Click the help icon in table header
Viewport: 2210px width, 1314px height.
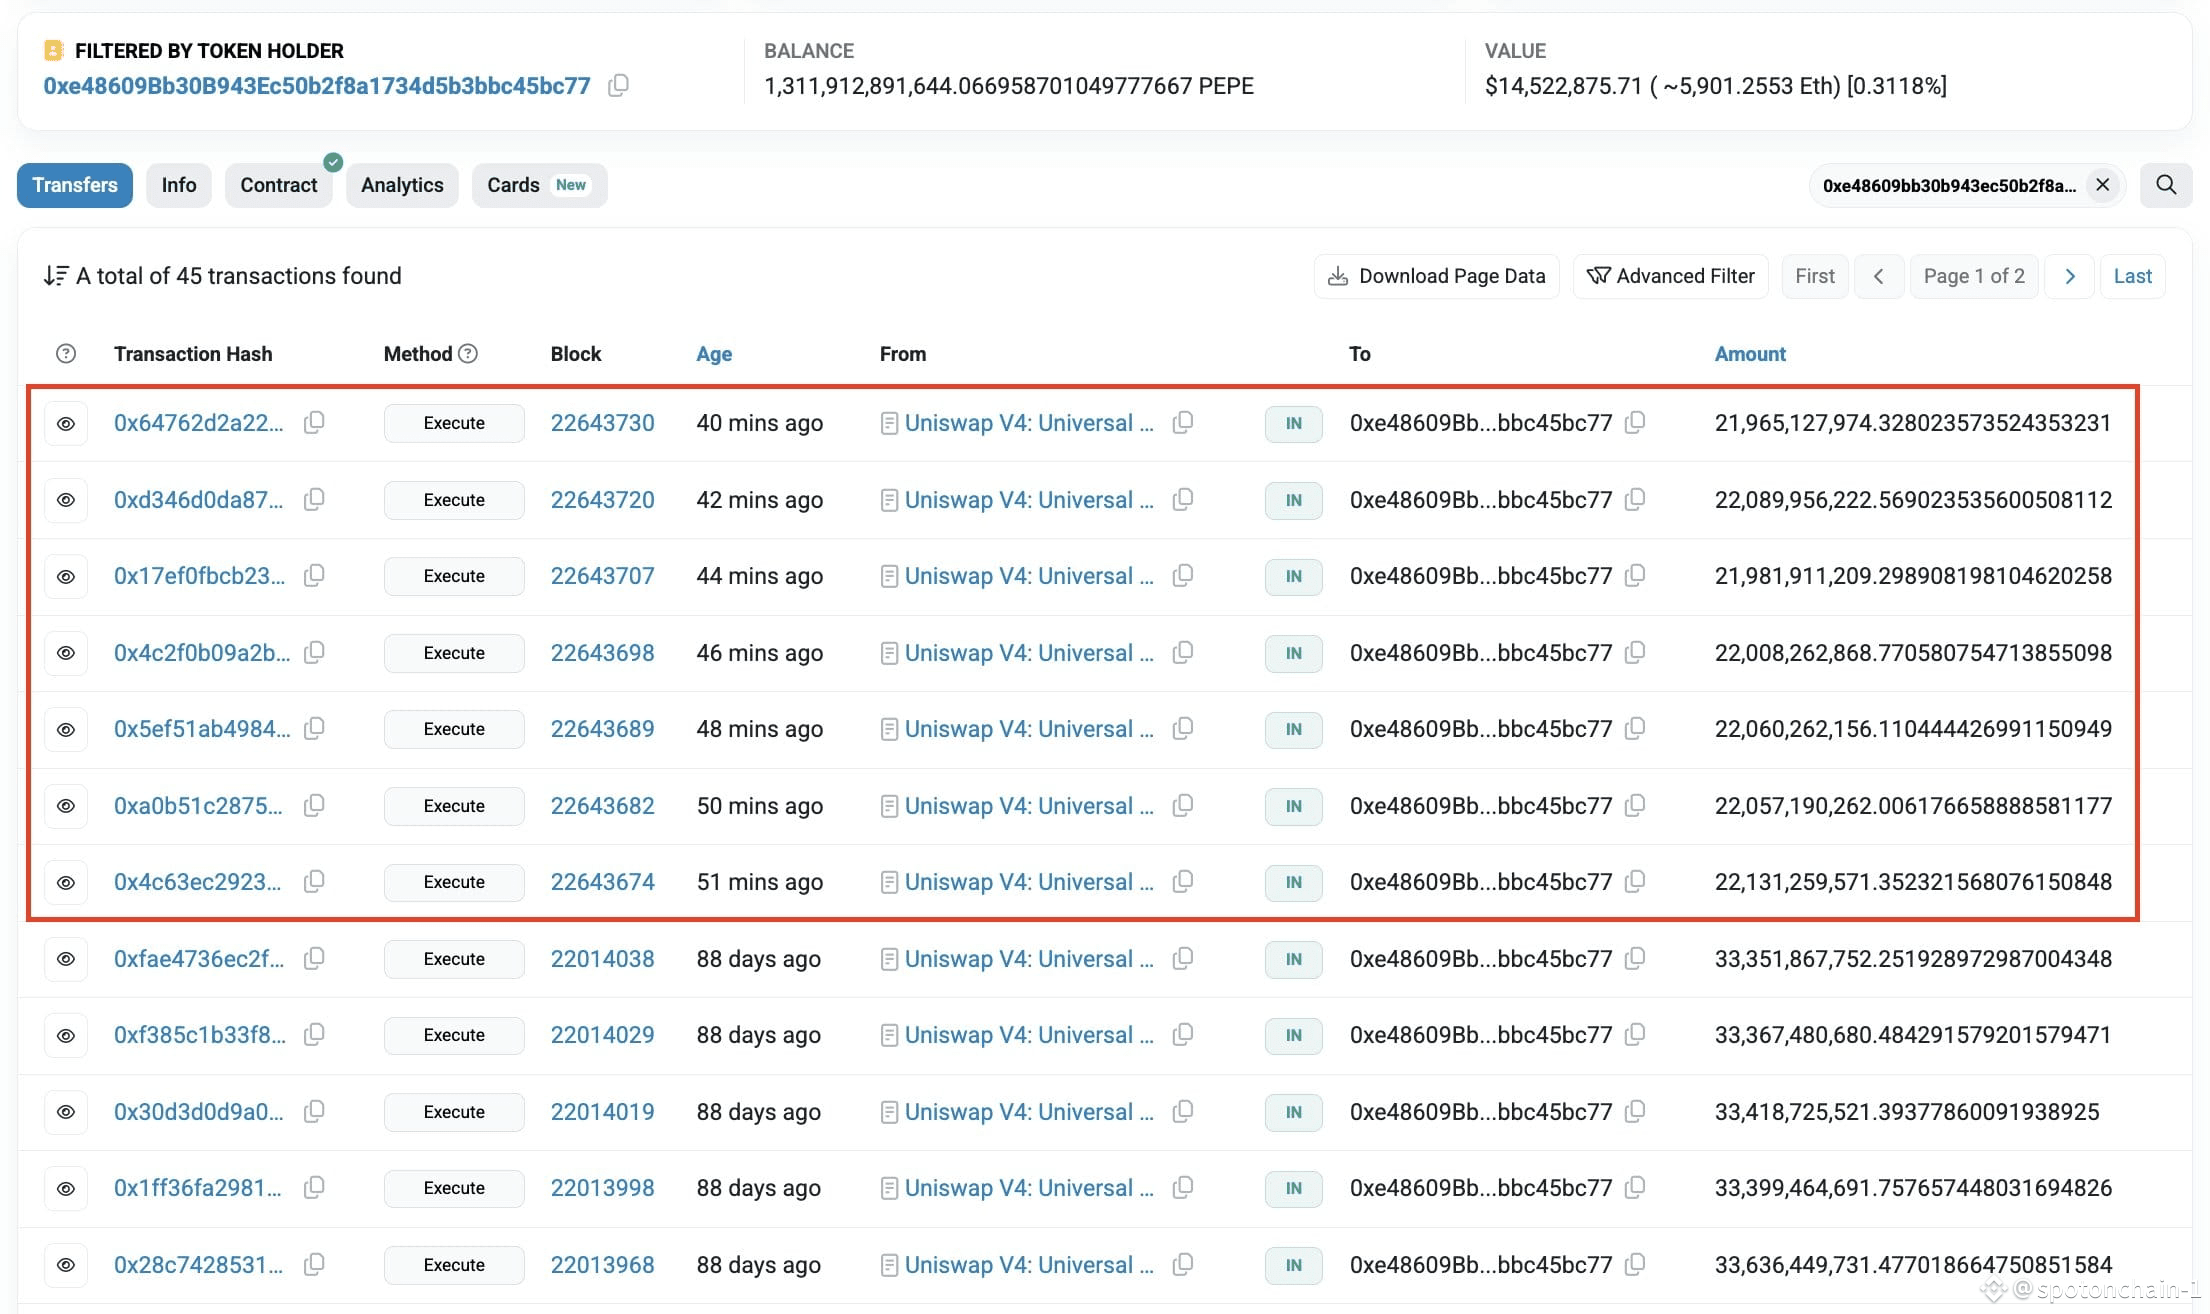click(66, 354)
